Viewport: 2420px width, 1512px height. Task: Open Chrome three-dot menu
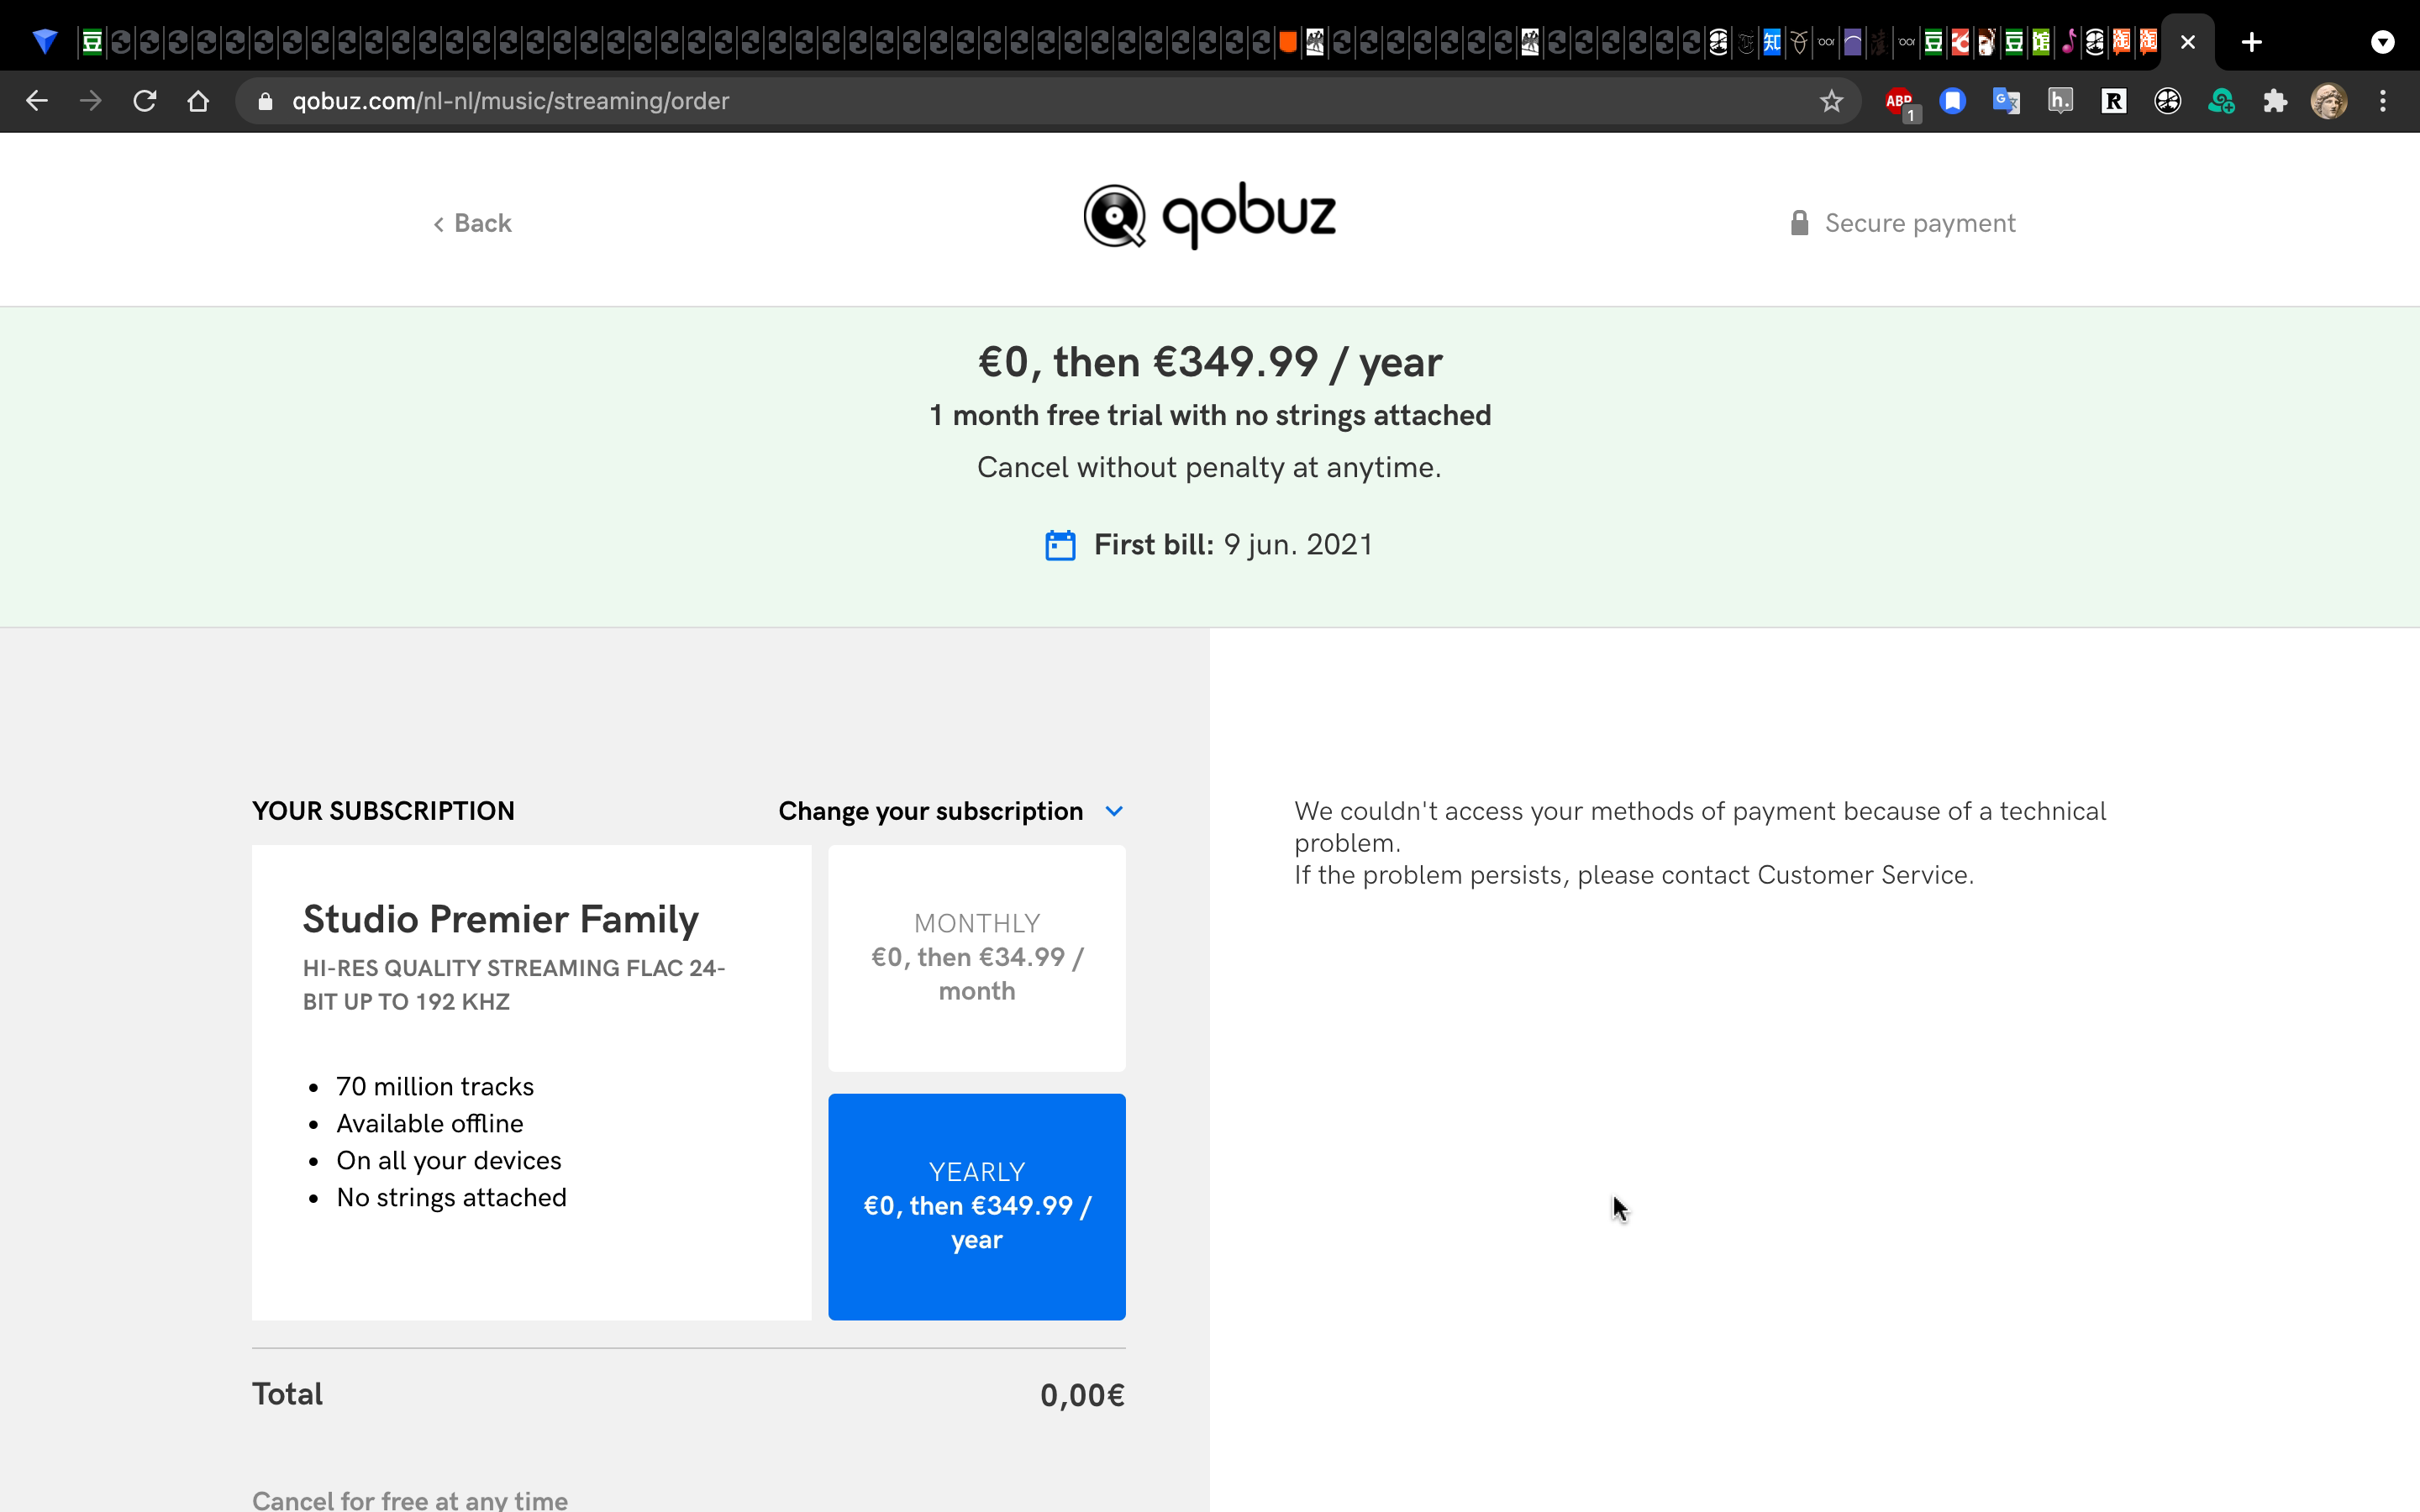2383,101
